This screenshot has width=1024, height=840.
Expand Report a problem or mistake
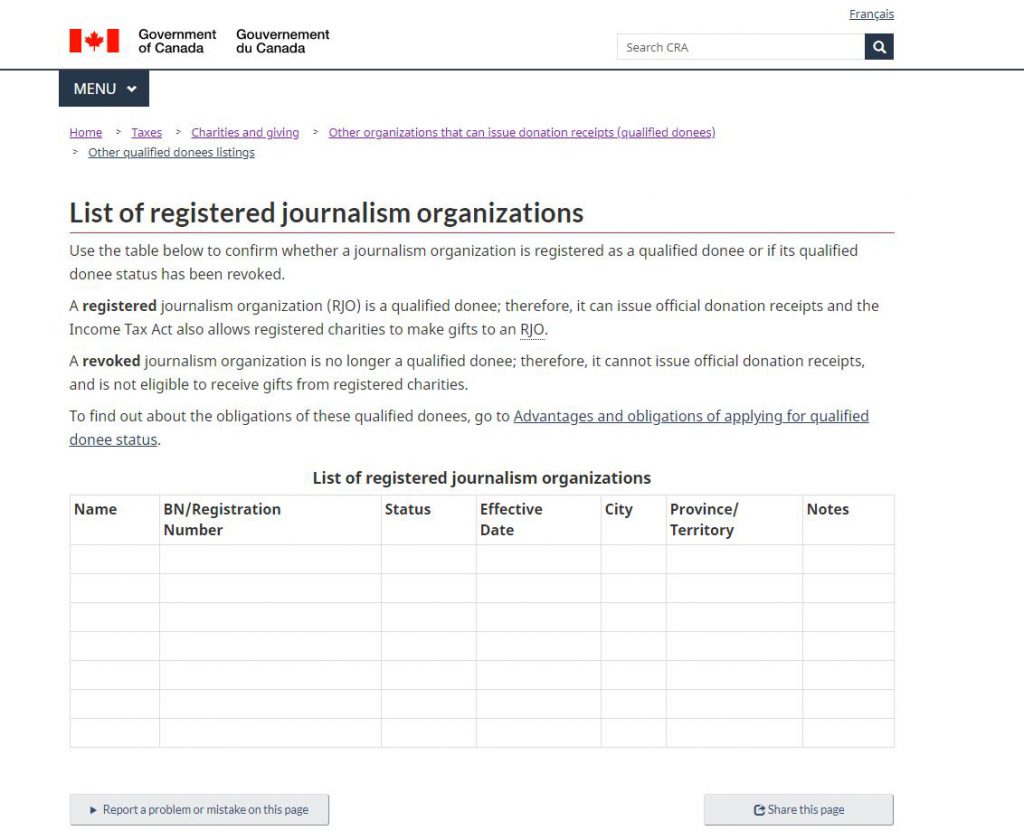tap(199, 810)
